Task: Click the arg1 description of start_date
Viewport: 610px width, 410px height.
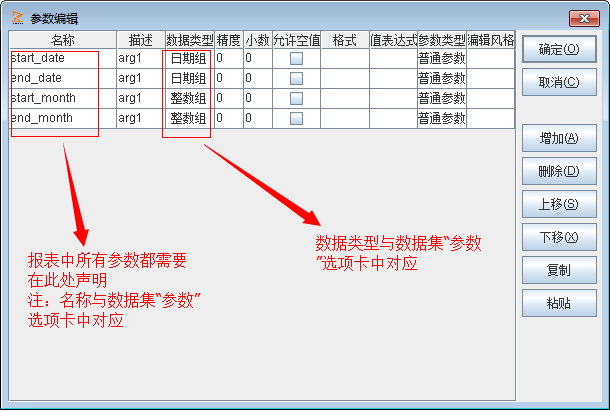Action: tap(141, 58)
